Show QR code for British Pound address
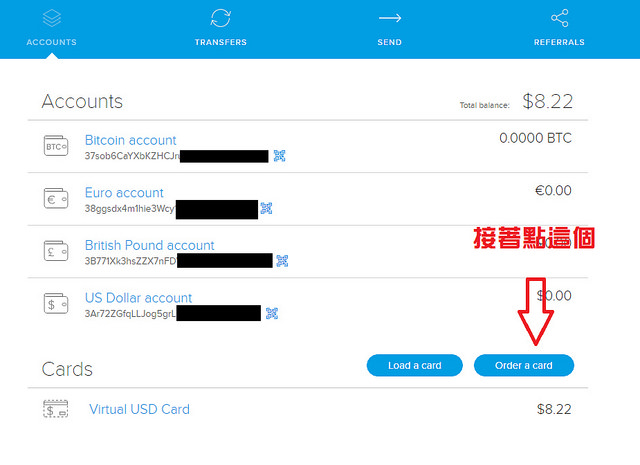The image size is (640, 465). (283, 261)
